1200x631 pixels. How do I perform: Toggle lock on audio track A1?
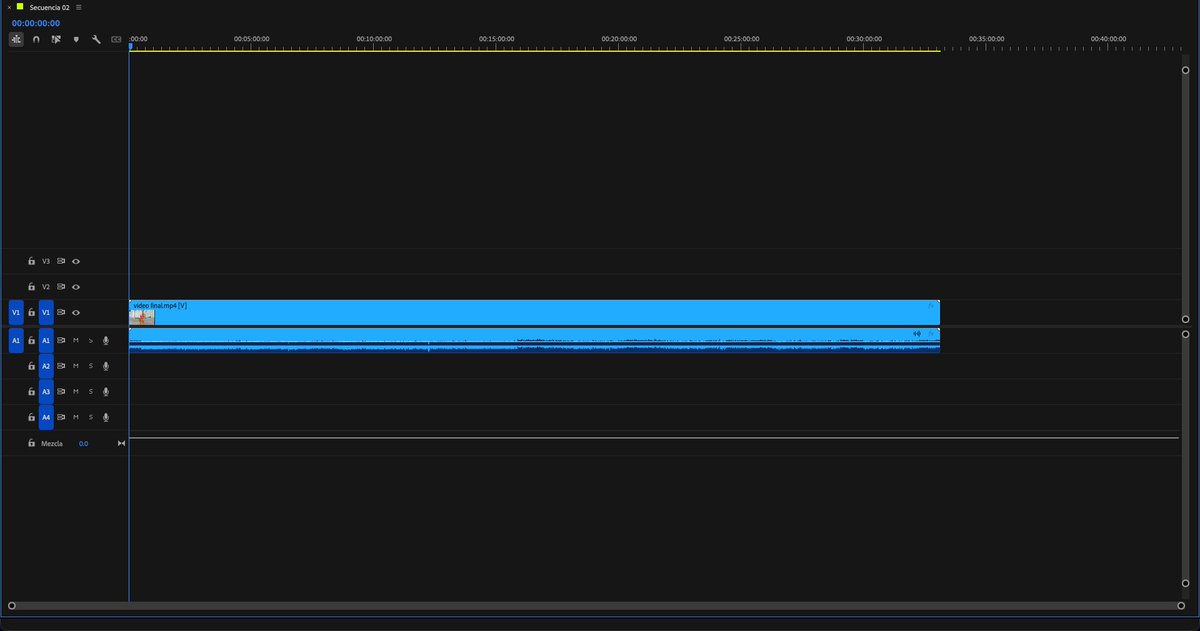[x=31, y=340]
